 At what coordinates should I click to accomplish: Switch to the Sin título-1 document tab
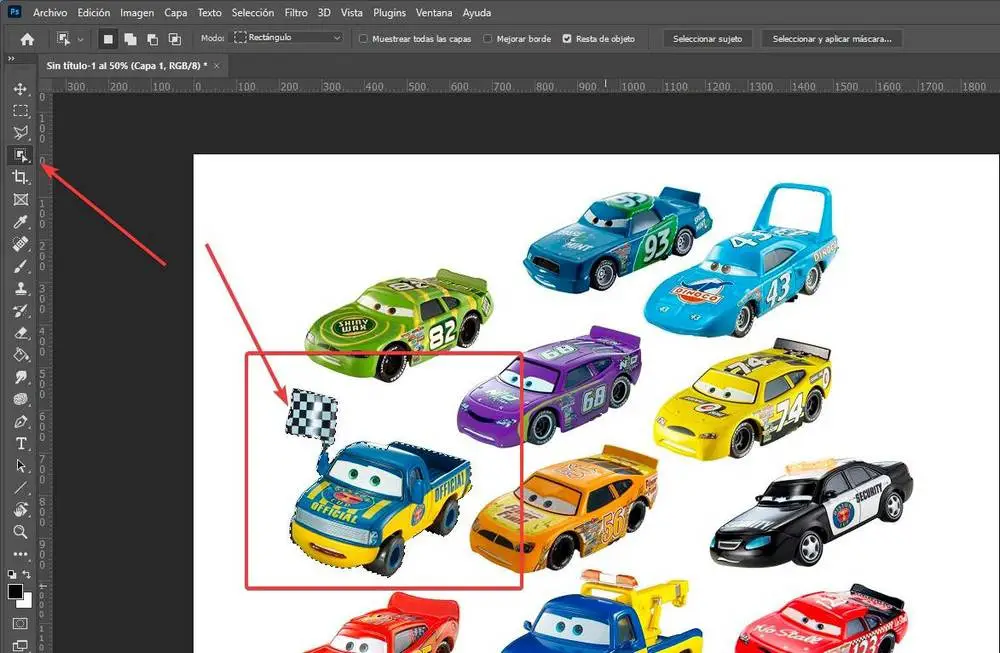pos(127,66)
